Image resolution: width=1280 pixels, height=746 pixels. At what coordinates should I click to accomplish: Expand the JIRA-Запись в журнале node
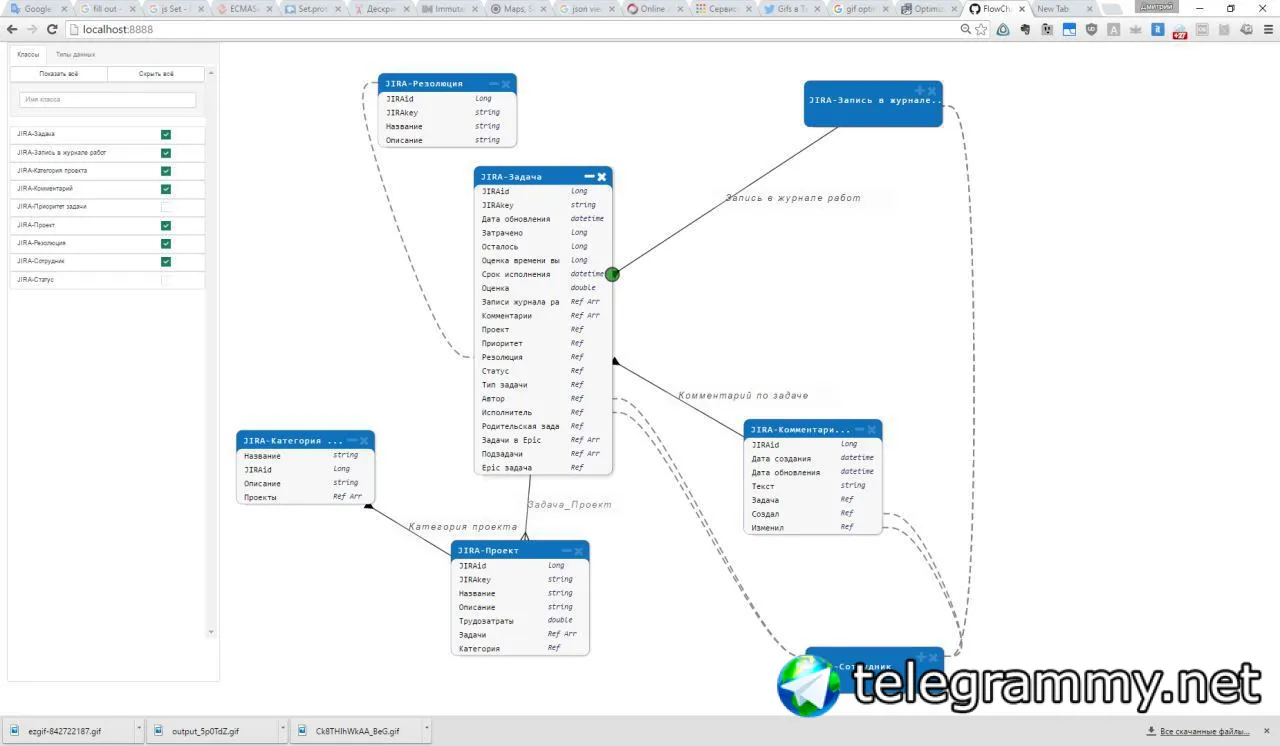coord(920,91)
